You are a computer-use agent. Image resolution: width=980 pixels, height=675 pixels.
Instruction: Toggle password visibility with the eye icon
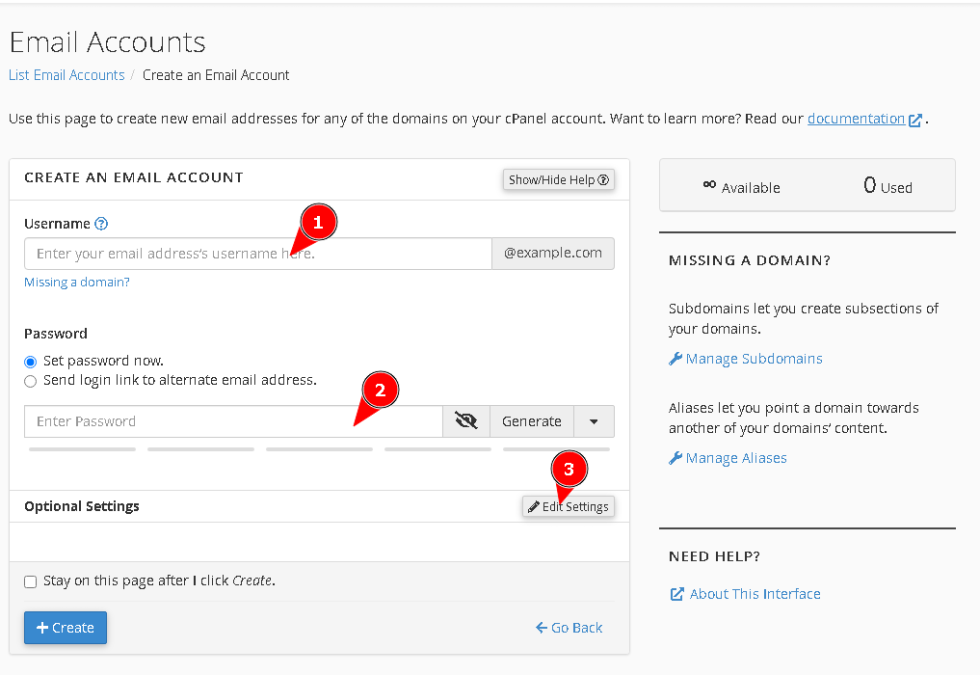point(465,421)
